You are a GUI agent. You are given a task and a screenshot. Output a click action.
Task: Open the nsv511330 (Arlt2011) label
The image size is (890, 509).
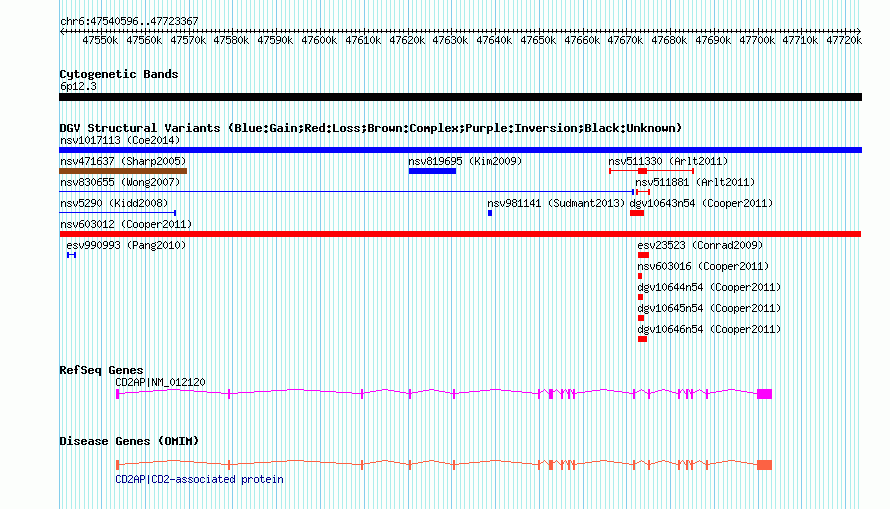coord(668,161)
